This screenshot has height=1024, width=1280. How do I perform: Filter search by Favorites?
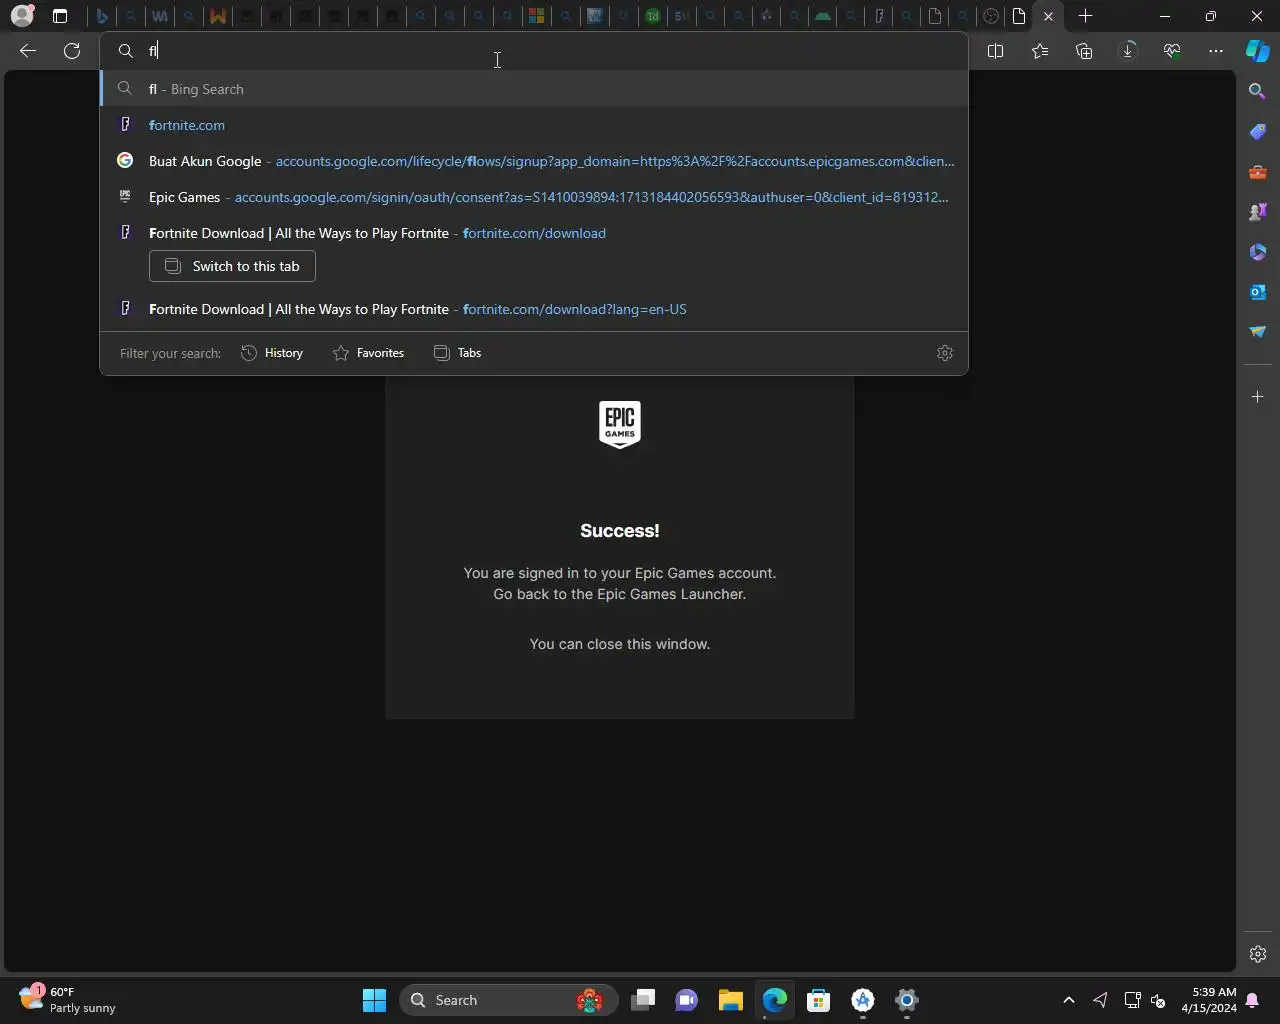(x=368, y=353)
